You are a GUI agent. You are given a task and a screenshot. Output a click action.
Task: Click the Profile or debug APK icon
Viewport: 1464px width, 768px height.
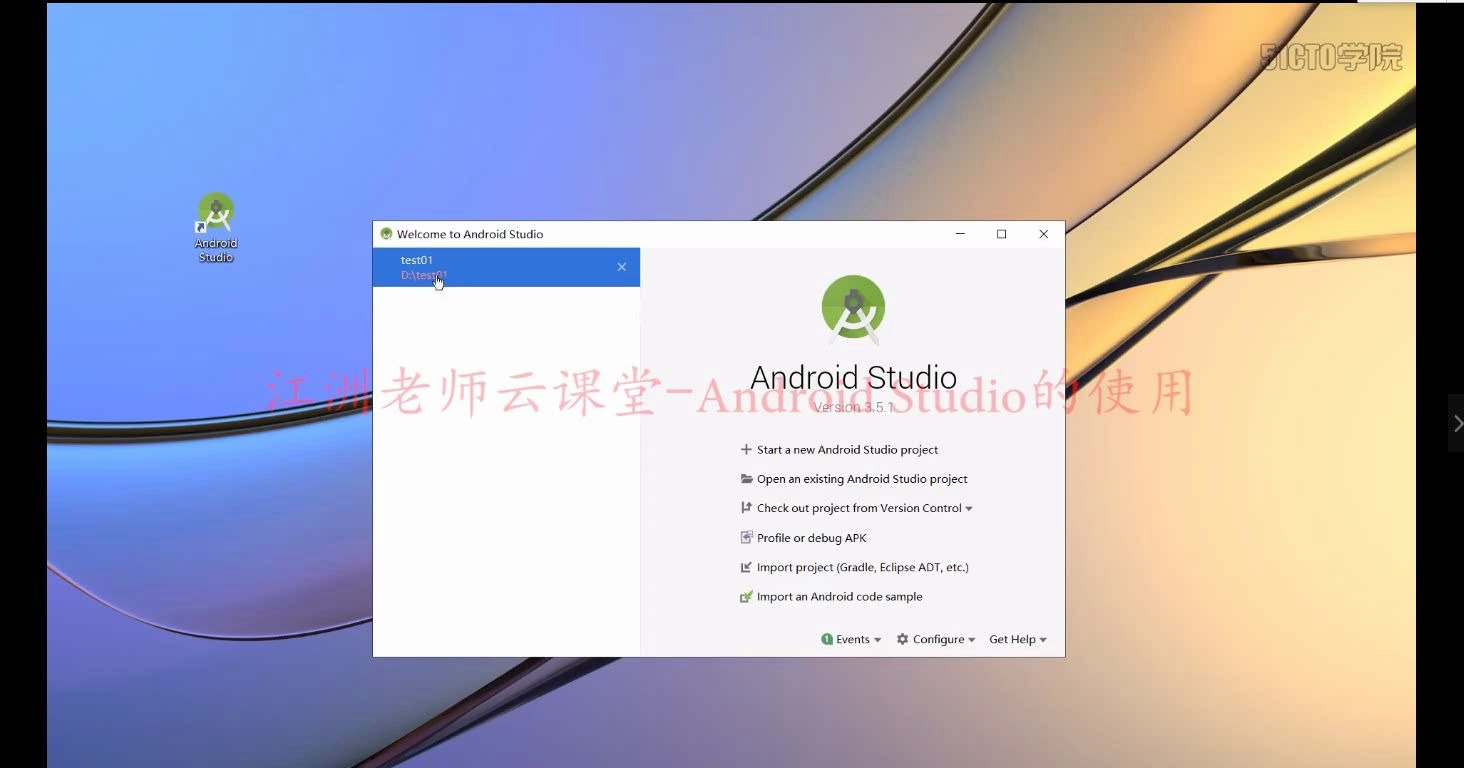tap(746, 538)
